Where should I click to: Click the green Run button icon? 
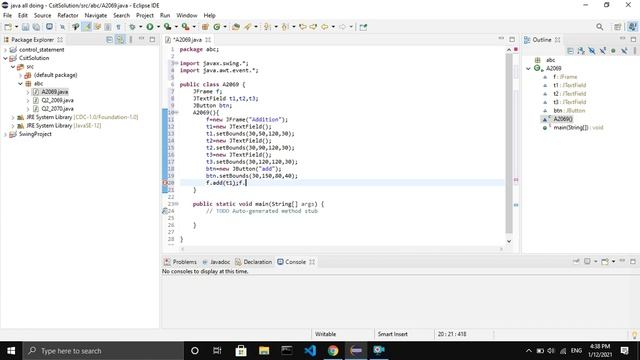tap(150, 27)
